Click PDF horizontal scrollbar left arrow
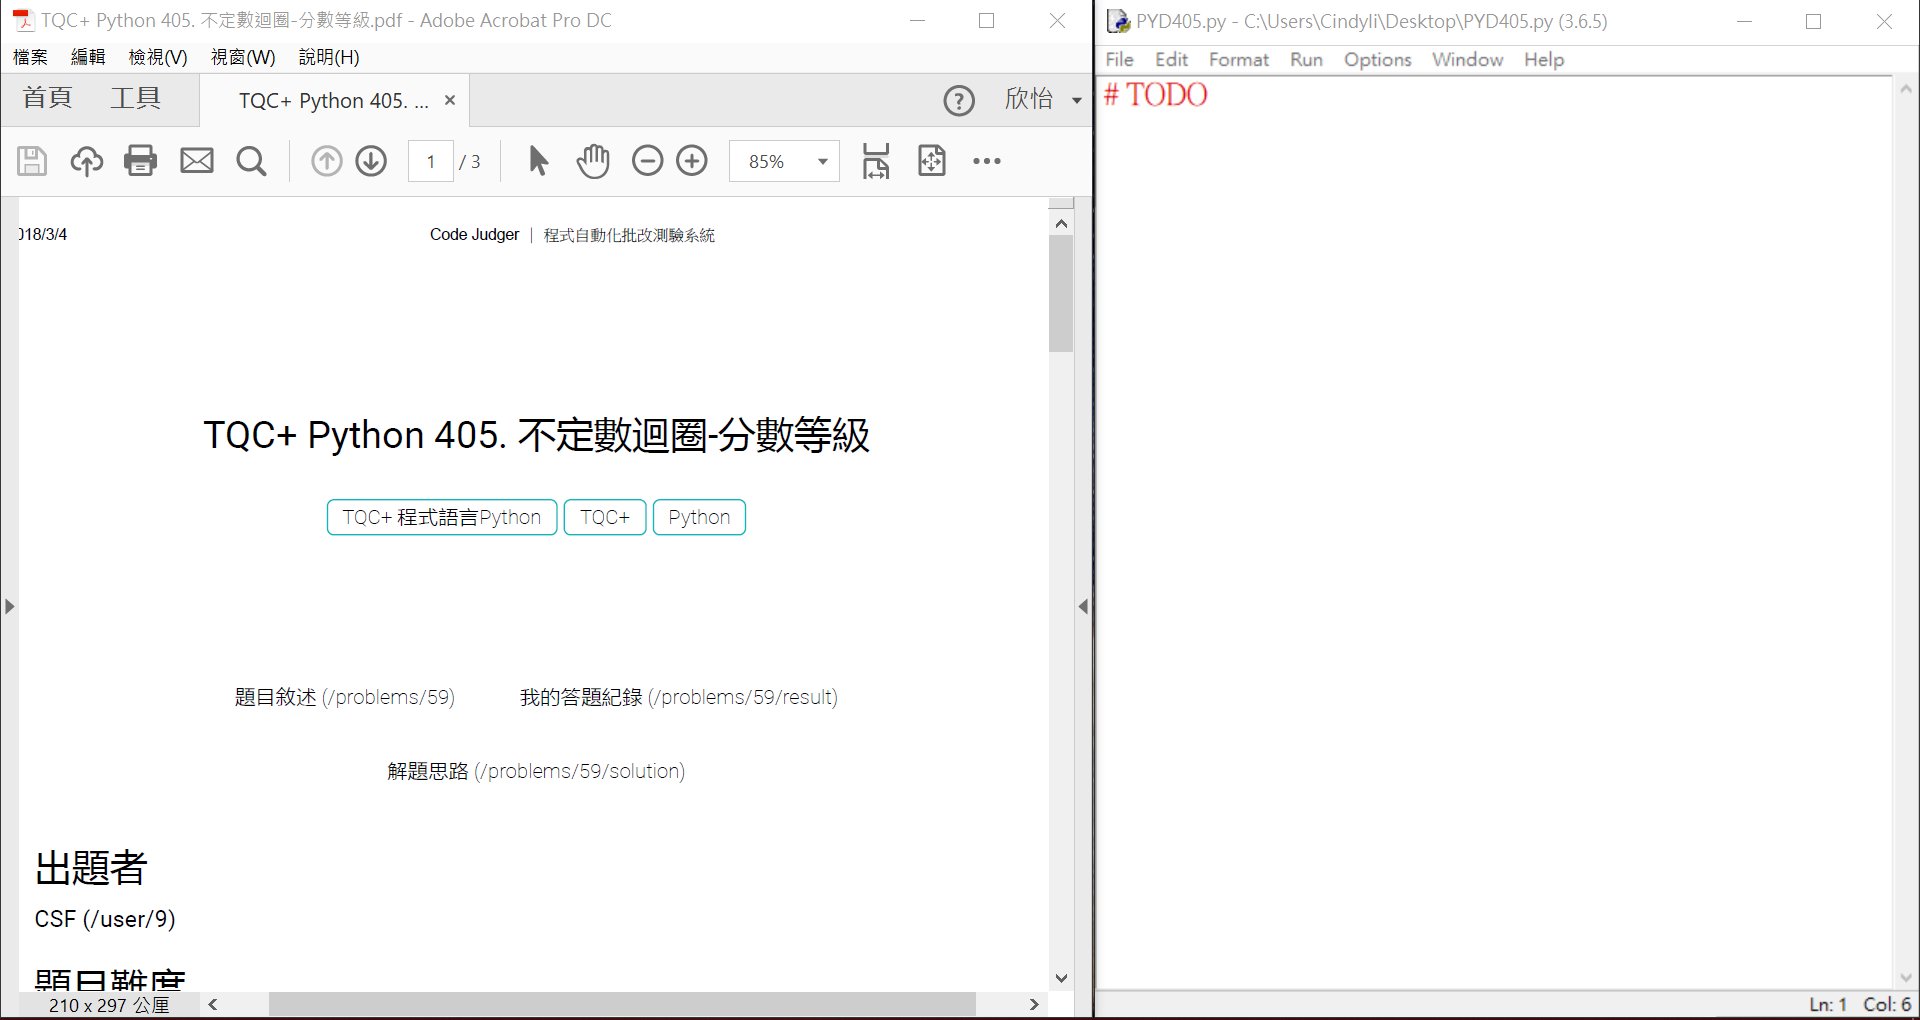 213,1004
